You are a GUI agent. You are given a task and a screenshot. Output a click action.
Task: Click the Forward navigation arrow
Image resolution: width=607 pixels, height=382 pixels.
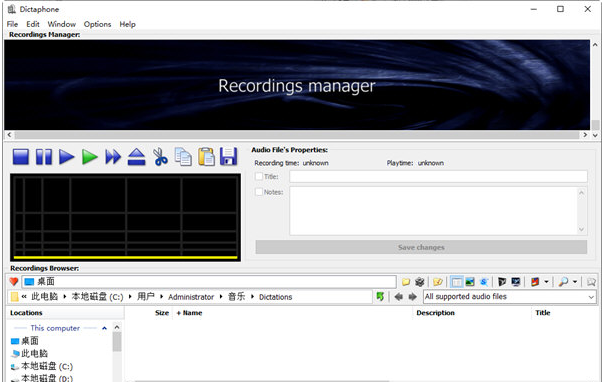pyautogui.click(x=413, y=297)
